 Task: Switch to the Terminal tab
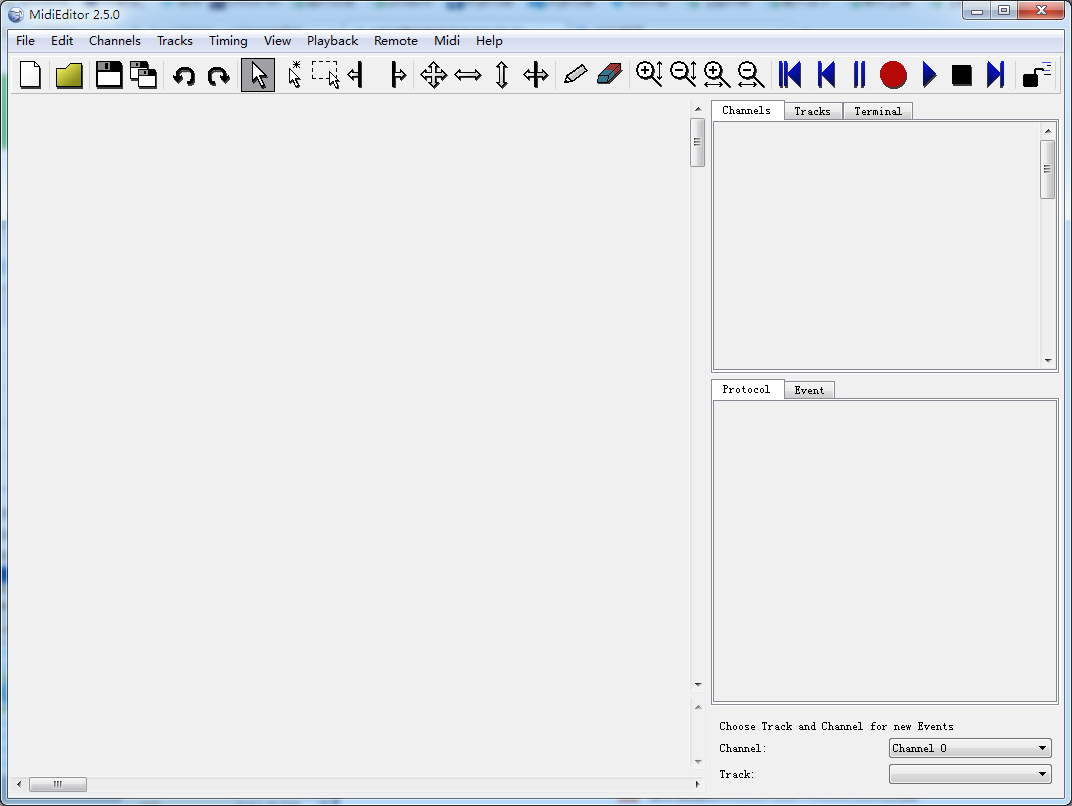point(878,111)
